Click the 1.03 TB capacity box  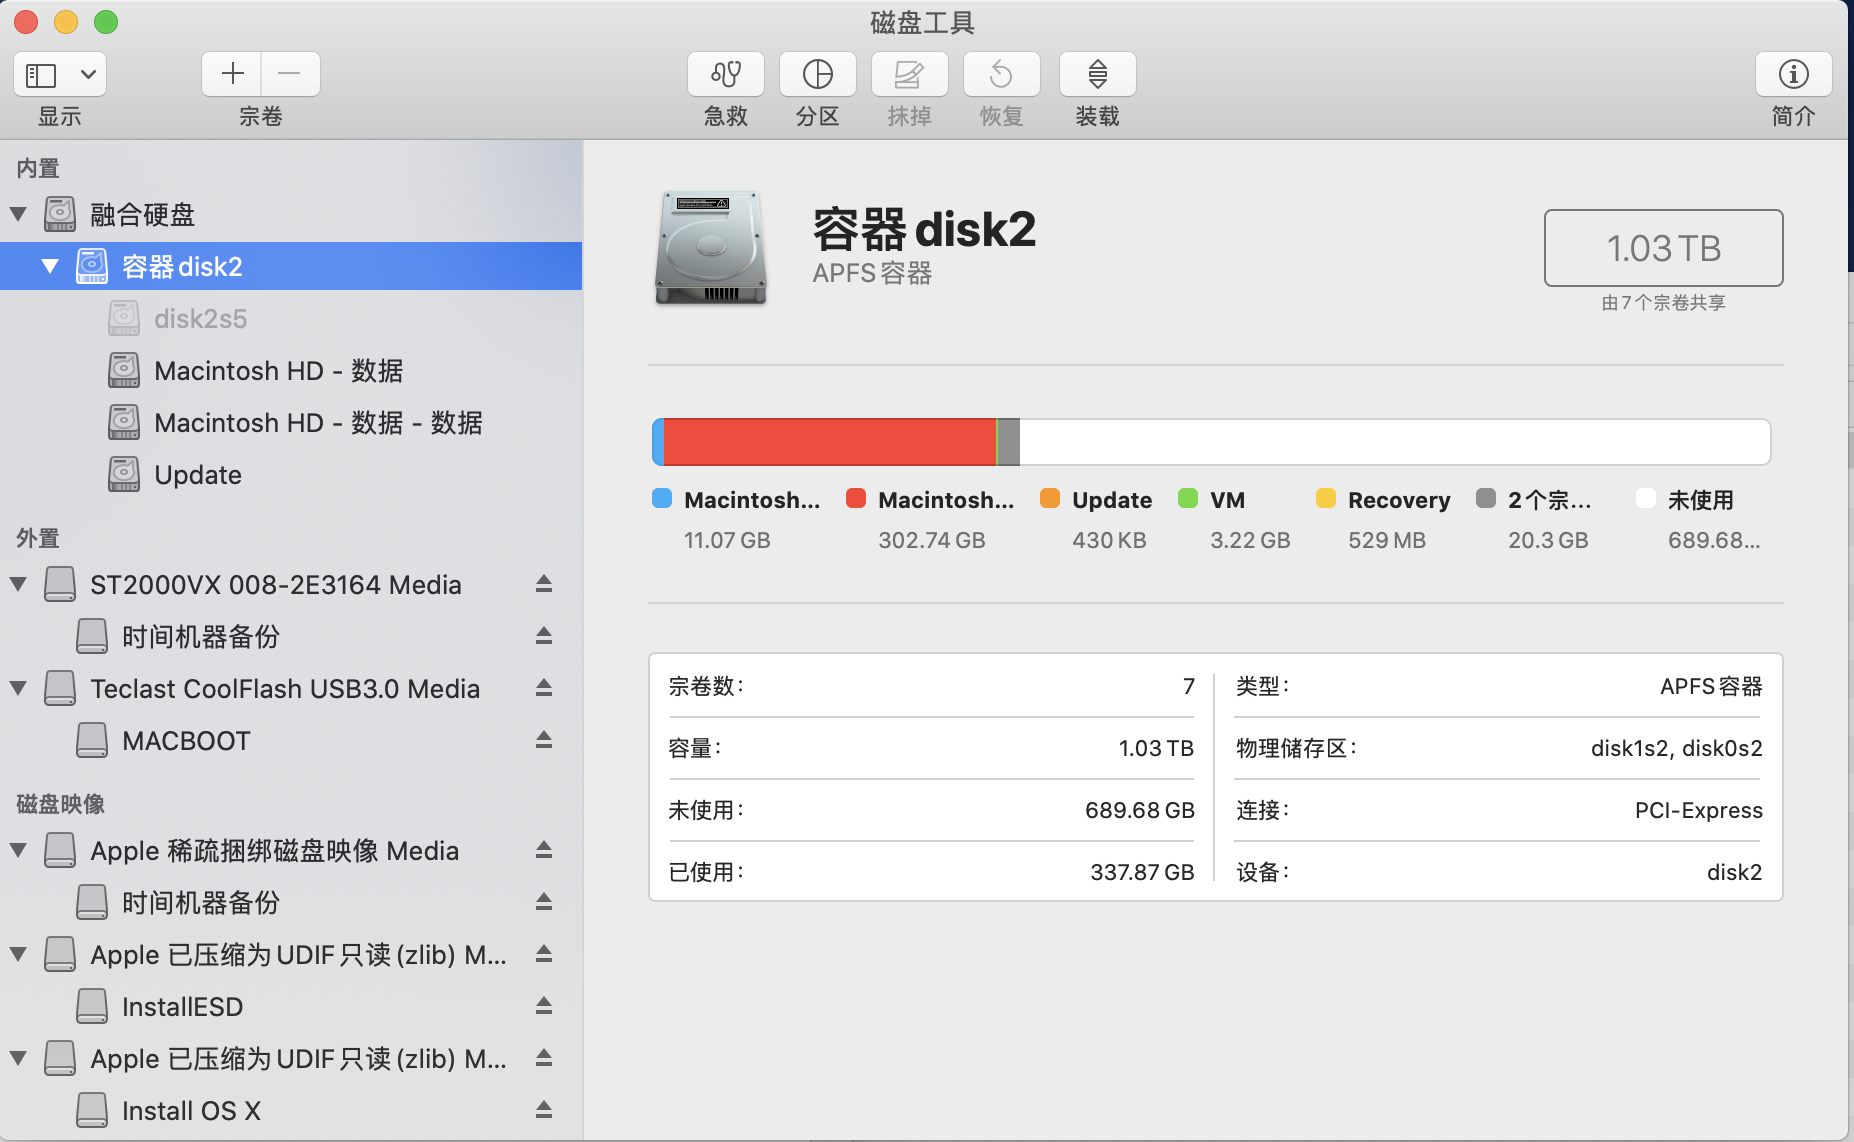tap(1663, 248)
